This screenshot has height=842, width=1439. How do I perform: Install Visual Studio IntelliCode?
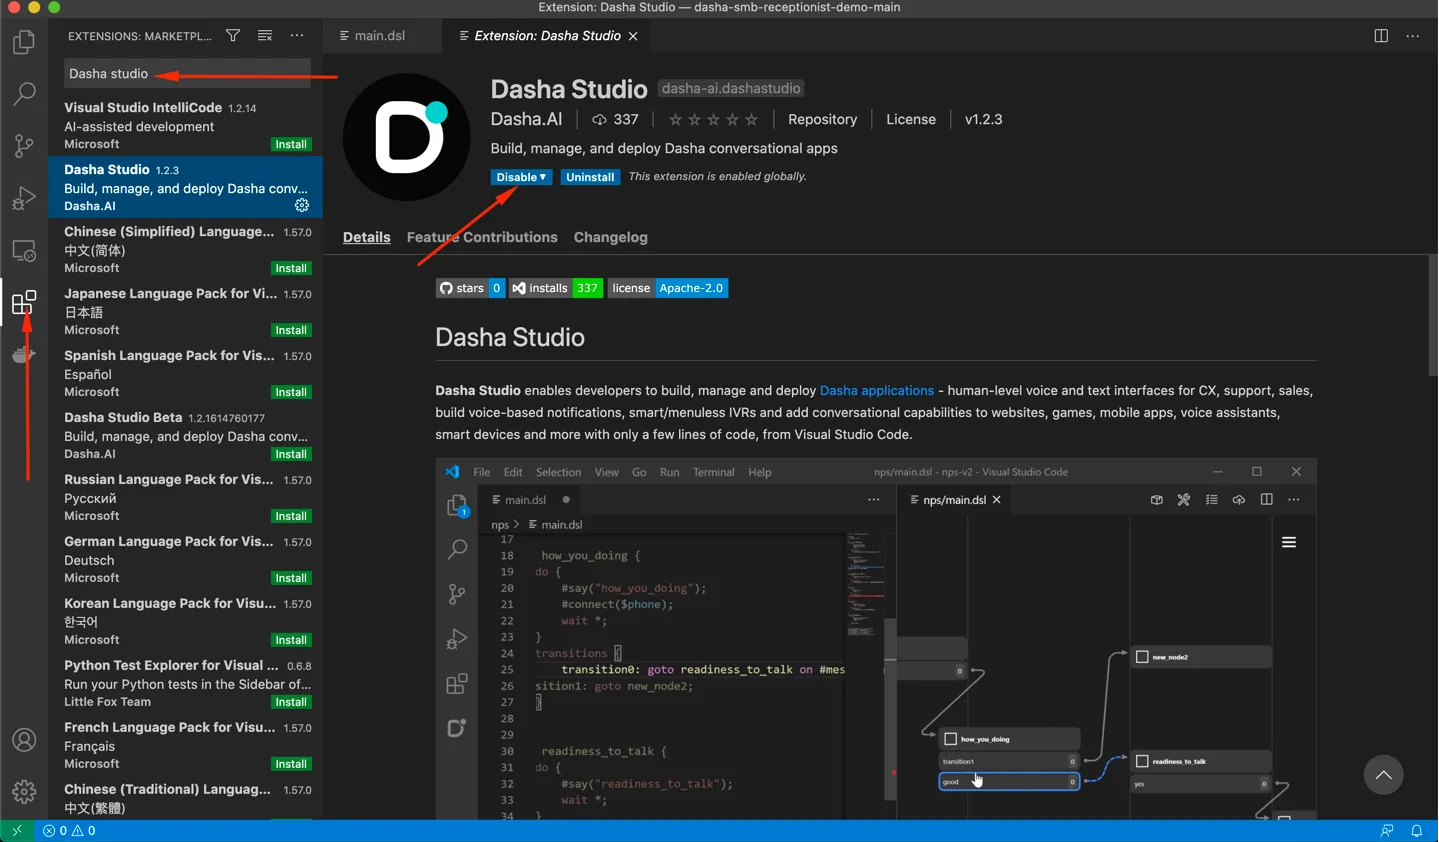[x=291, y=145]
